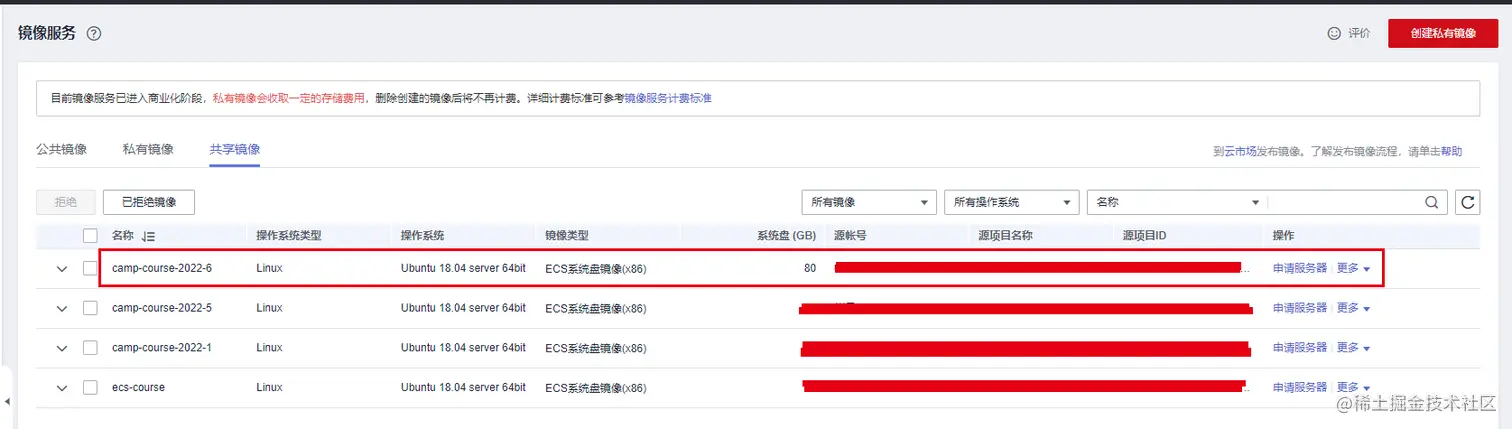Click the 已拒绝镜像 button
This screenshot has width=1512, height=429.
[148, 202]
